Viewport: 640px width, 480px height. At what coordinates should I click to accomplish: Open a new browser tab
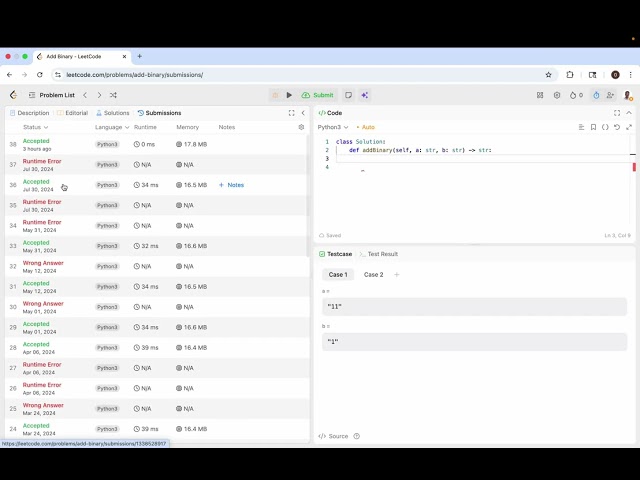coord(140,56)
